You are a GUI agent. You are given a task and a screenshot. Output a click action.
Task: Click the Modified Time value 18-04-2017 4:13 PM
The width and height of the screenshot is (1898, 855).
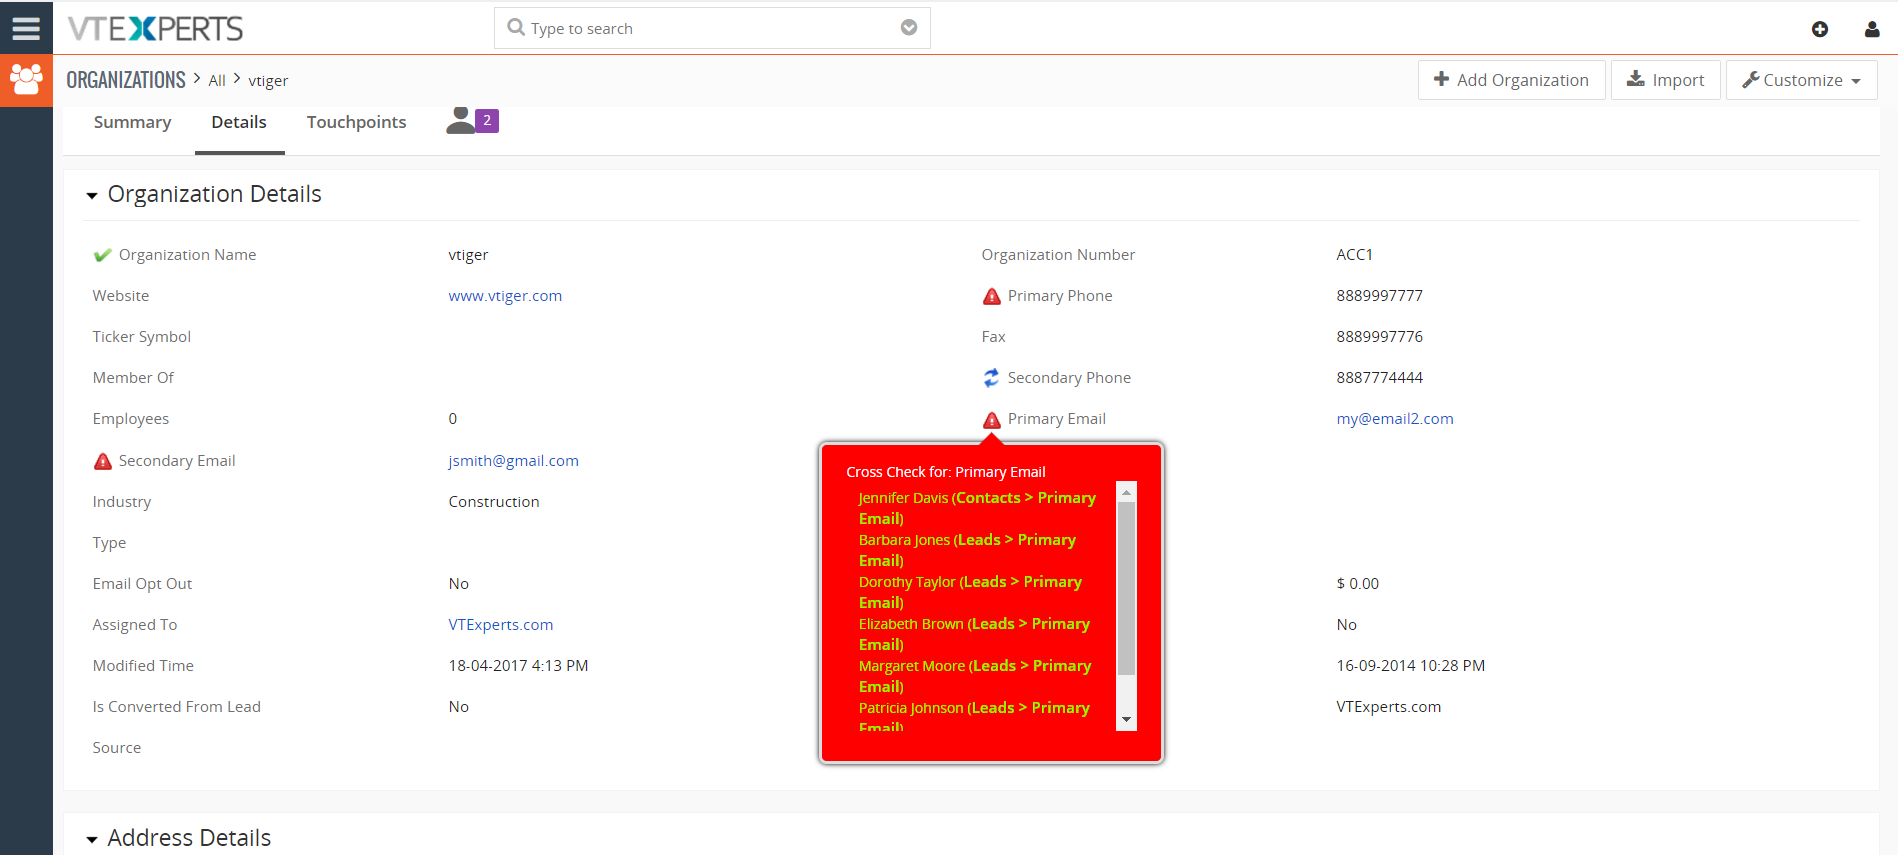(x=518, y=666)
